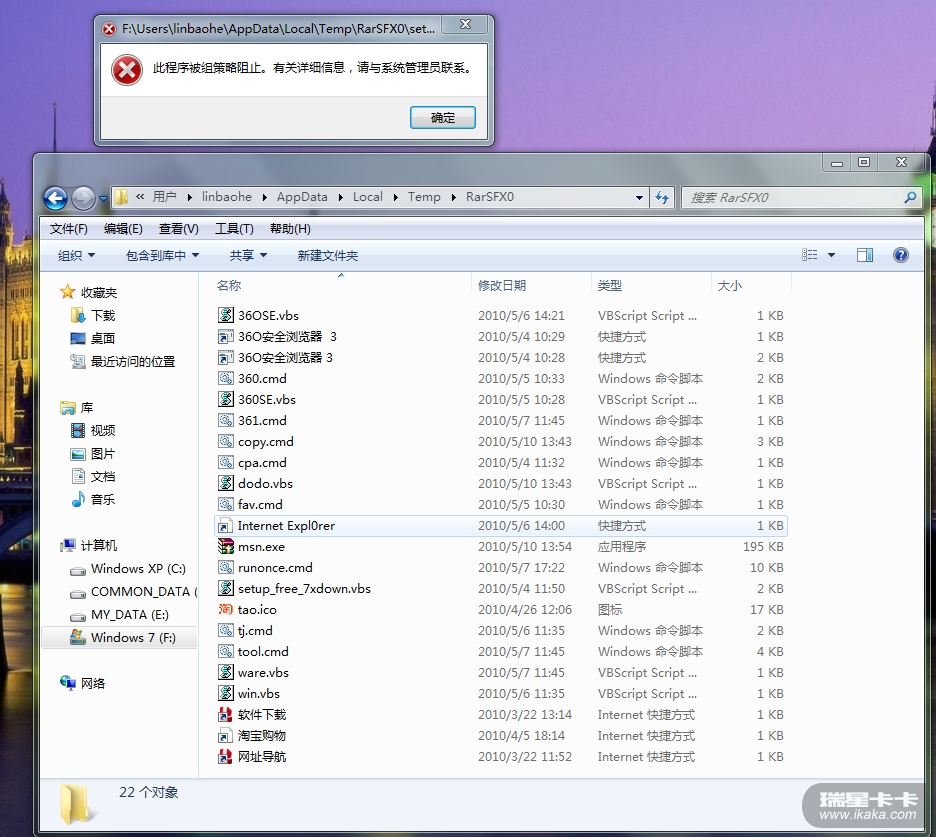Image resolution: width=936 pixels, height=837 pixels.
Task: Click the 新建文件夹 button
Action: [328, 256]
